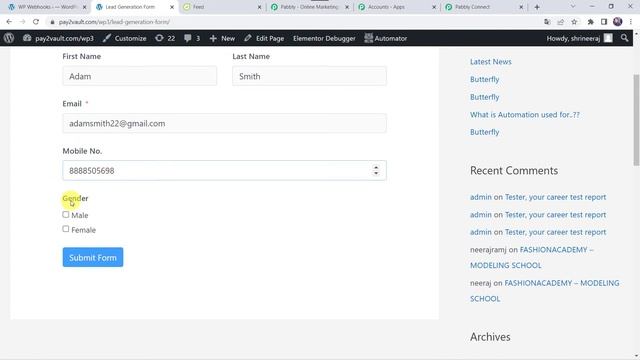This screenshot has width=640, height=360.
Task: Click the Mobile No. input field
Action: click(224, 171)
